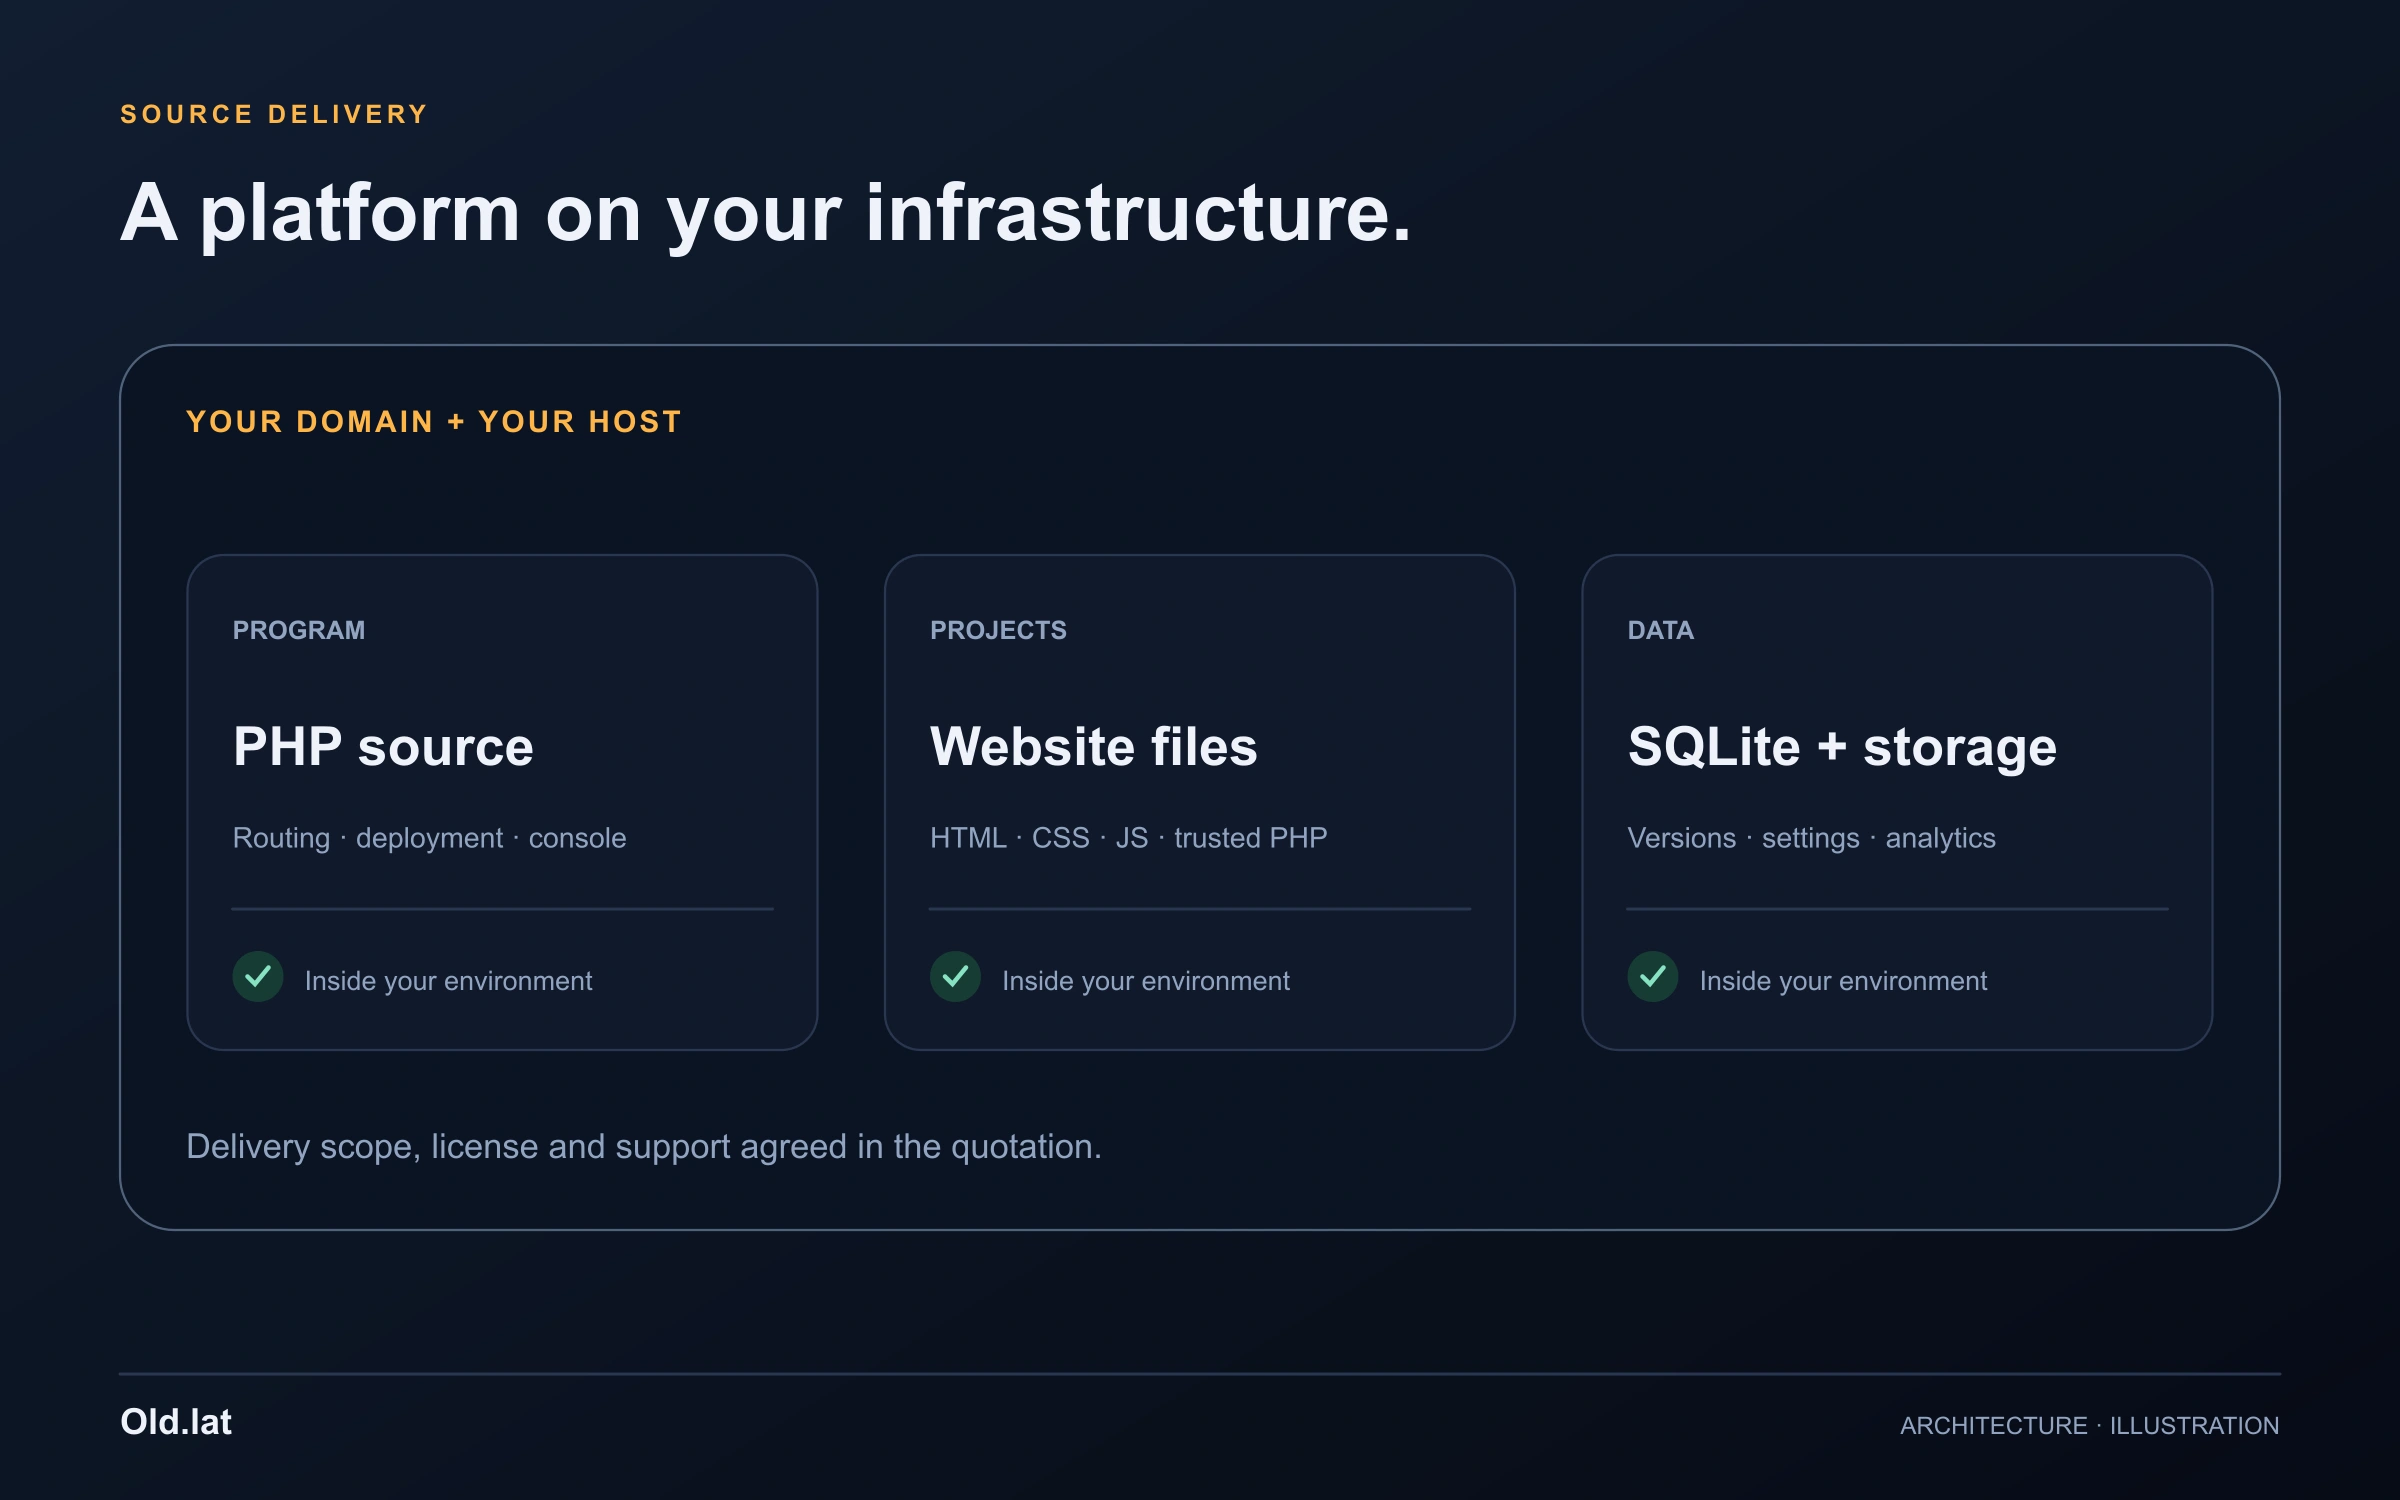Click the PROGRAM label

pos(299,630)
